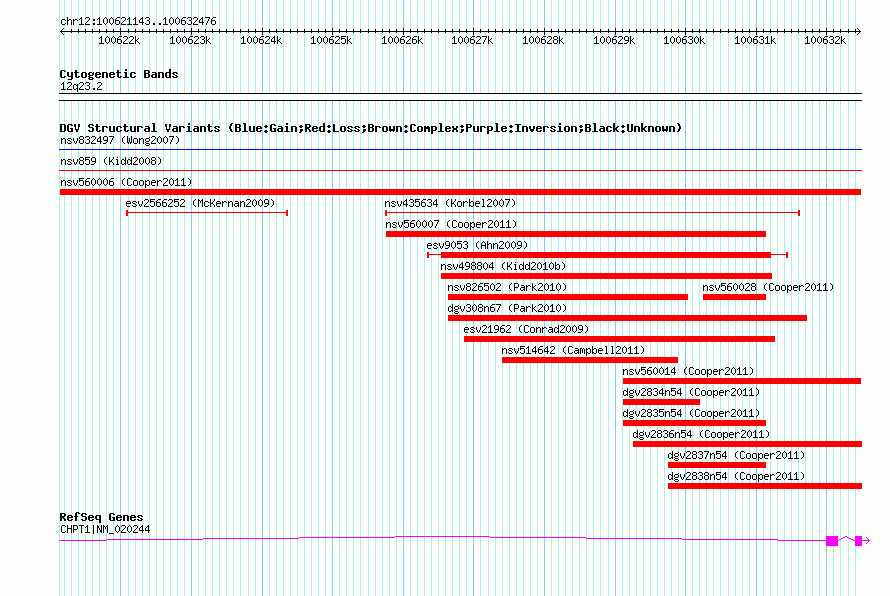Click the 100627k ruler label
890x596 pixels.
(x=472, y=40)
